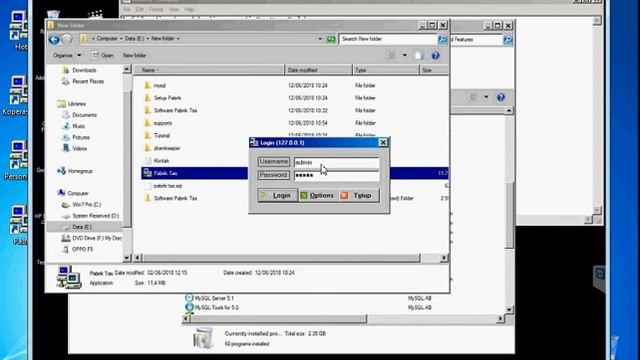Screen dimensions: 640x360
Task: Sort files by the Size column
Action: 433,70
